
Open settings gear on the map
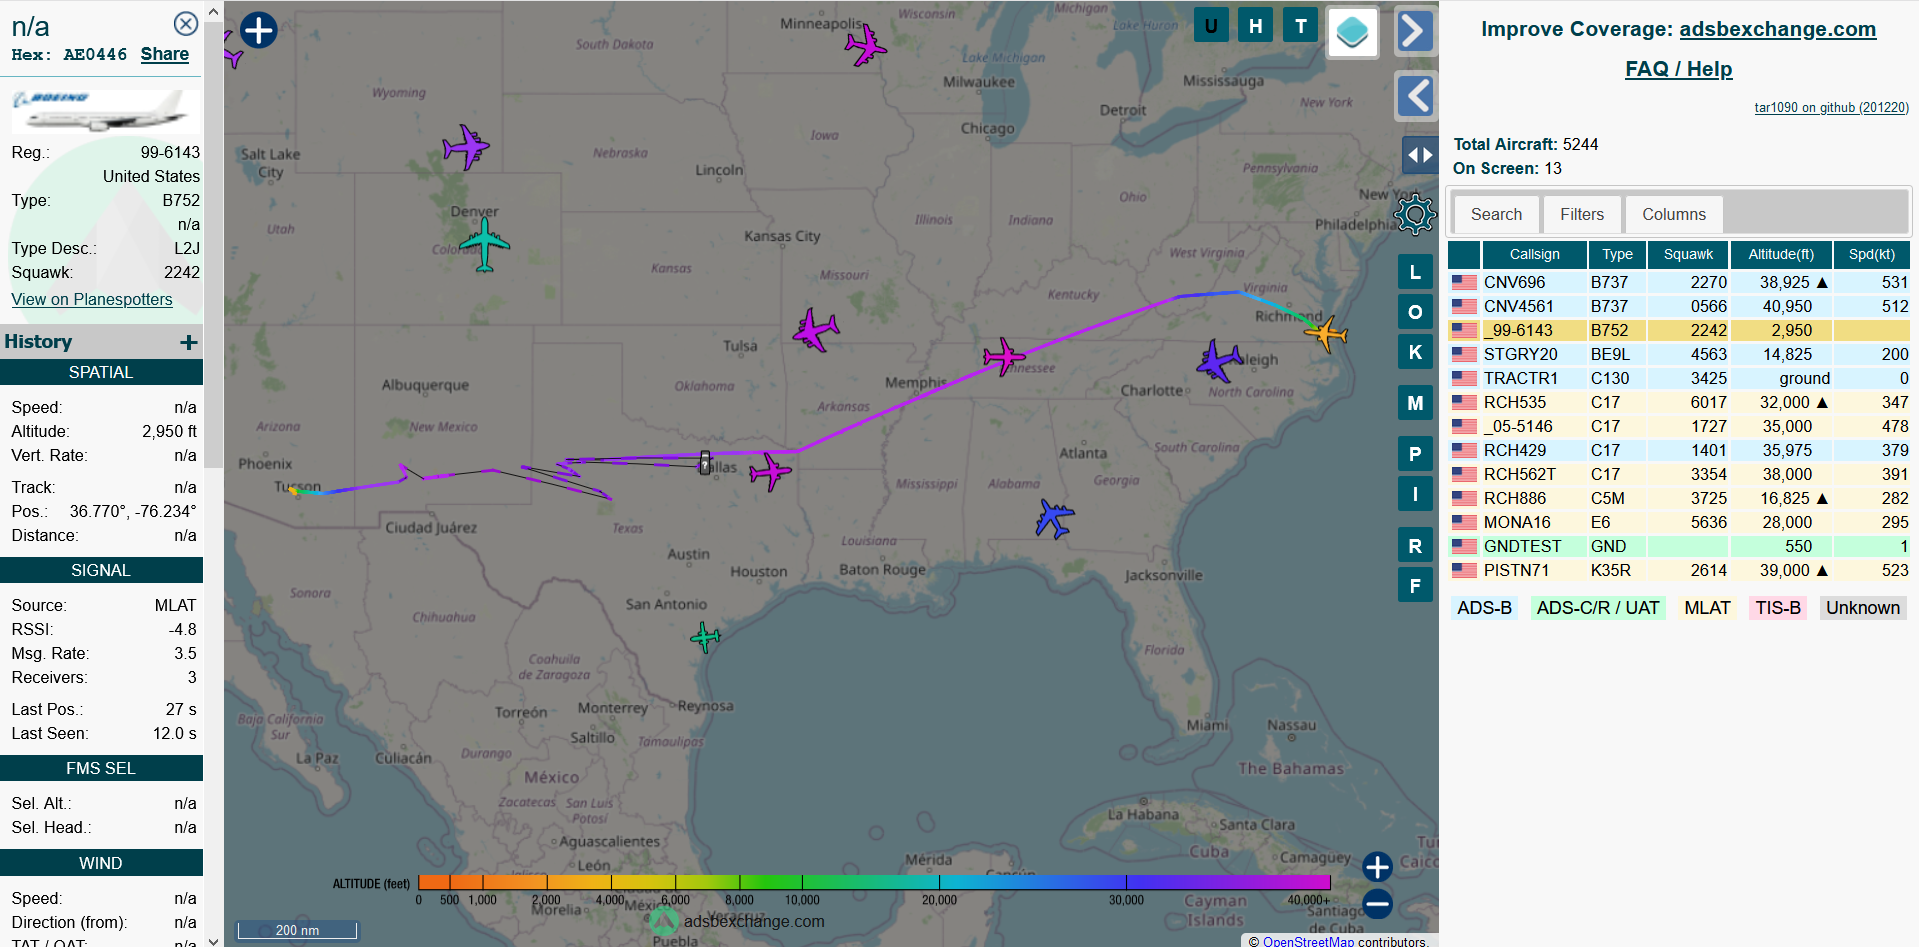click(1415, 214)
